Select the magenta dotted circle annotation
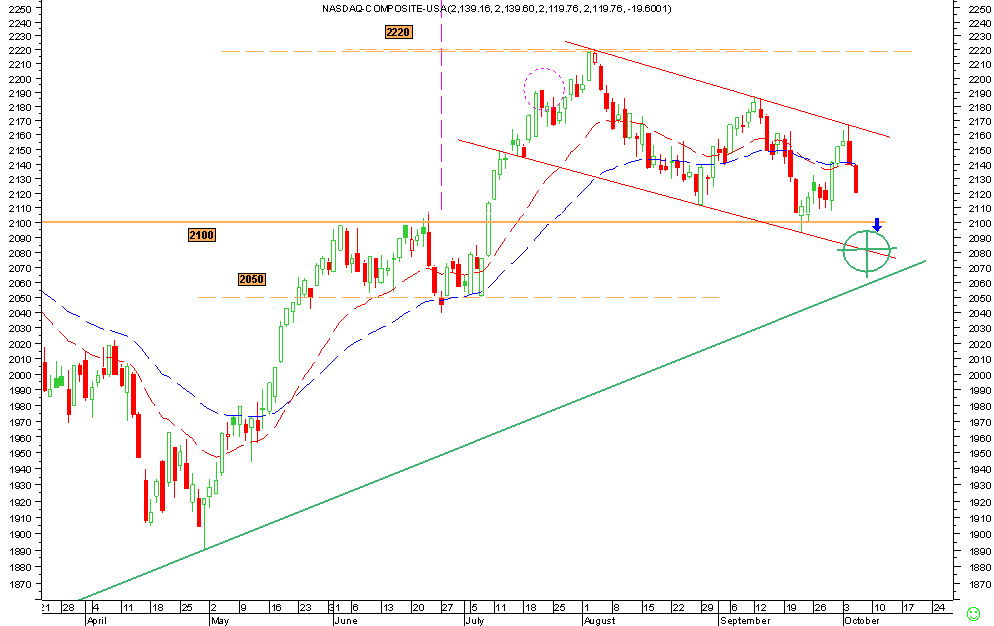994x626 pixels. (544, 88)
